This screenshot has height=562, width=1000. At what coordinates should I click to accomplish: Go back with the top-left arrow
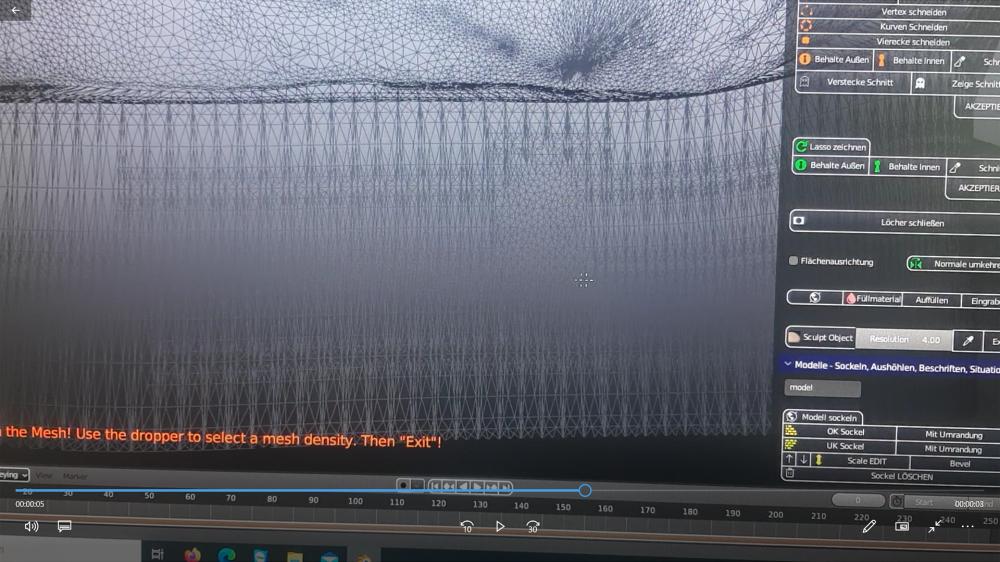pos(15,10)
